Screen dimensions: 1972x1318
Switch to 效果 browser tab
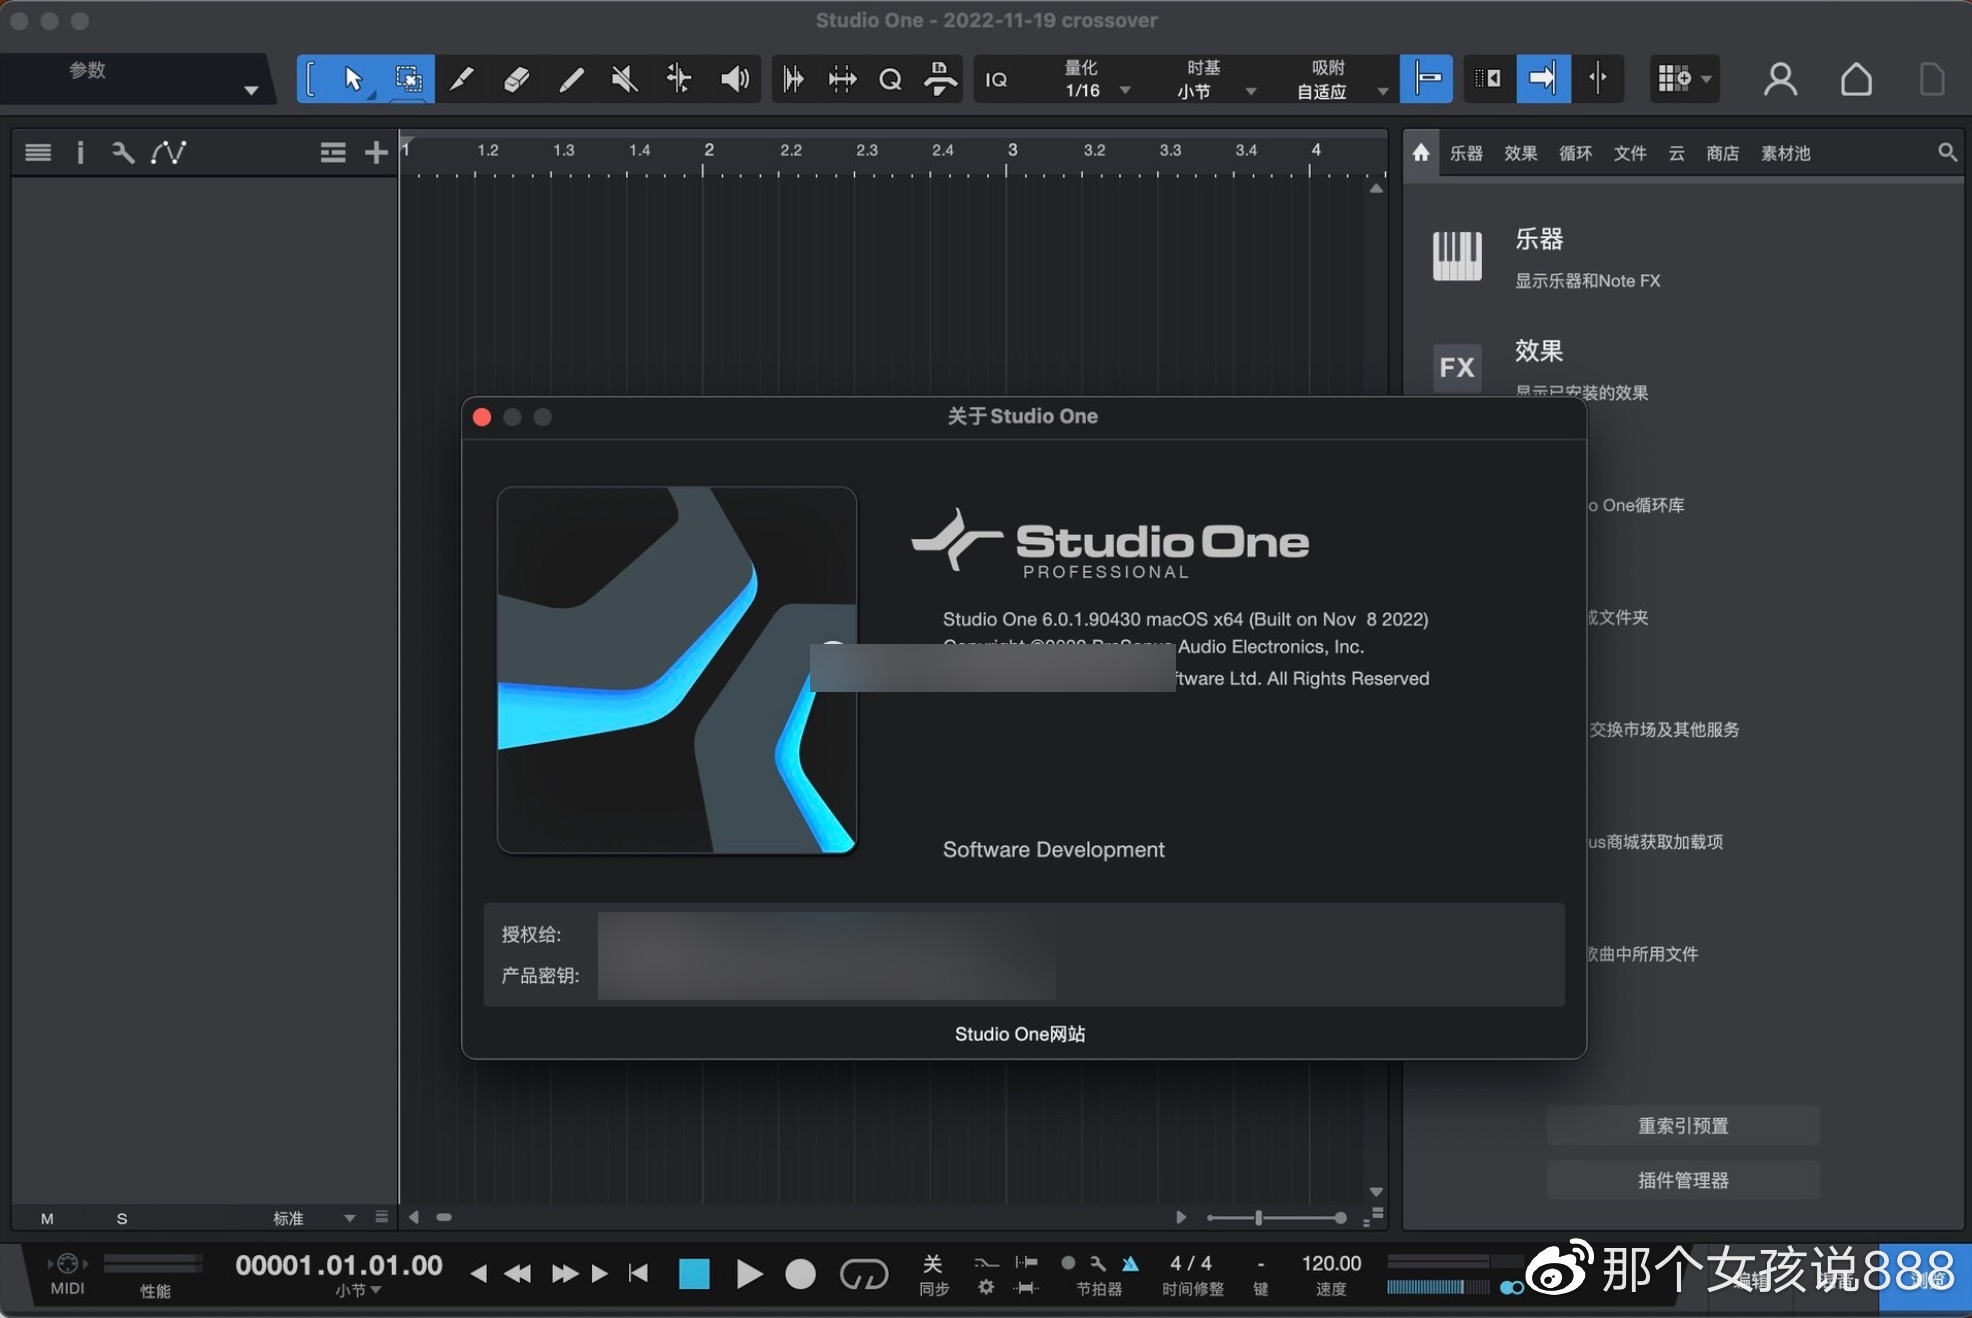[x=1520, y=153]
